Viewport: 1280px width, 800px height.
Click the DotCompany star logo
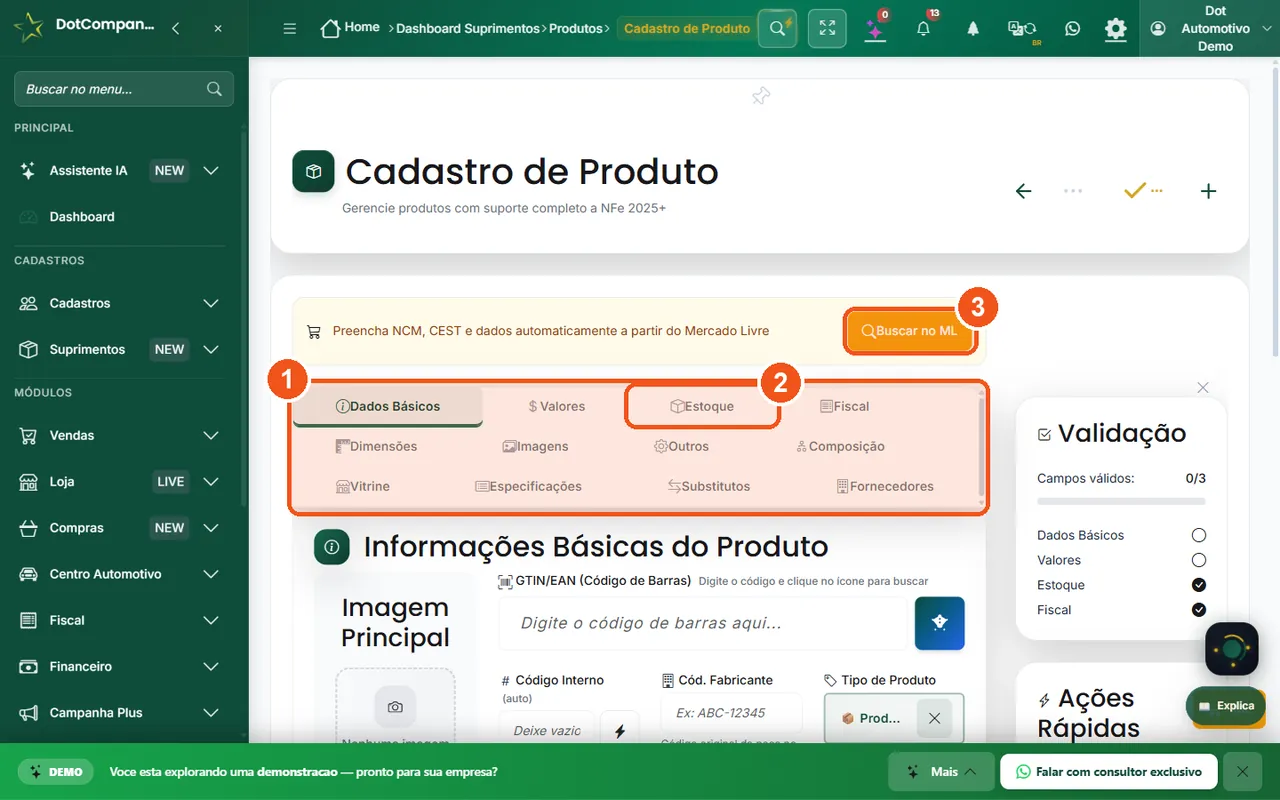(x=29, y=27)
